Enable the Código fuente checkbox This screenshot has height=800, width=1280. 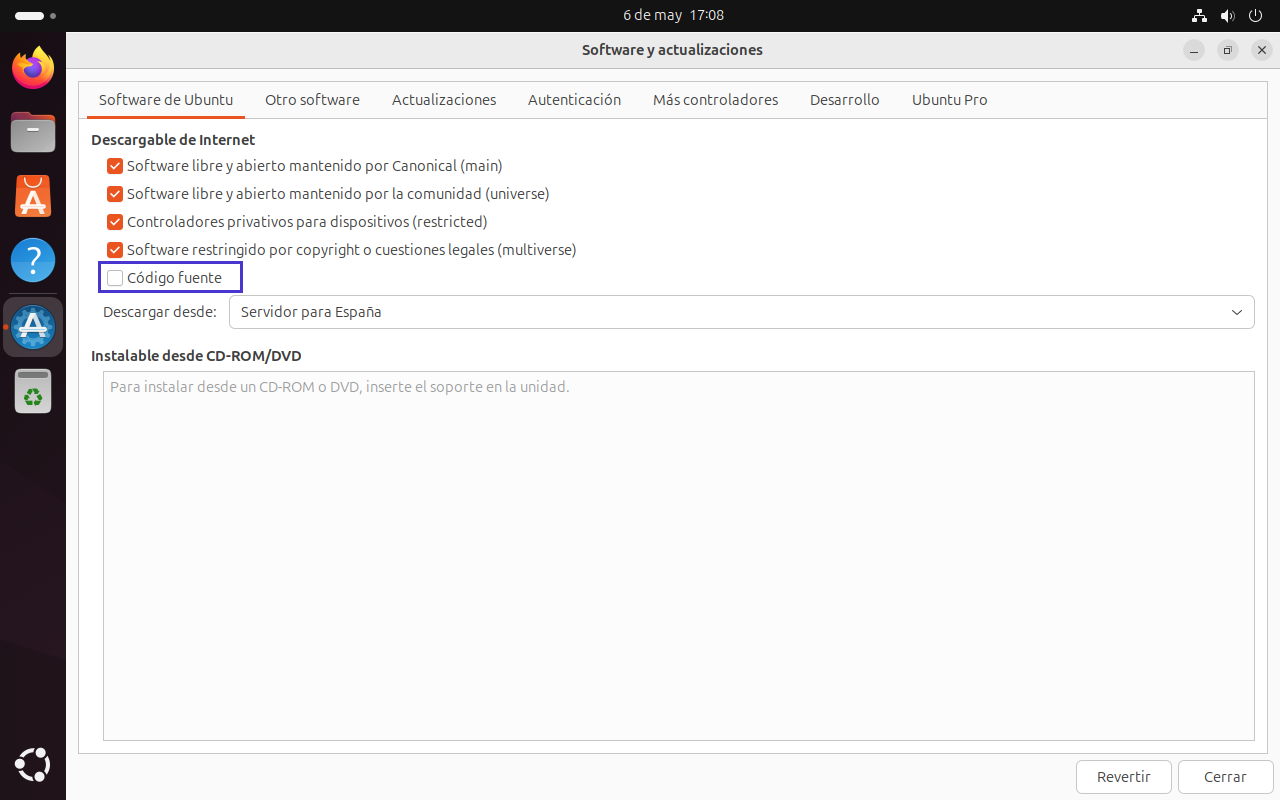(x=115, y=278)
